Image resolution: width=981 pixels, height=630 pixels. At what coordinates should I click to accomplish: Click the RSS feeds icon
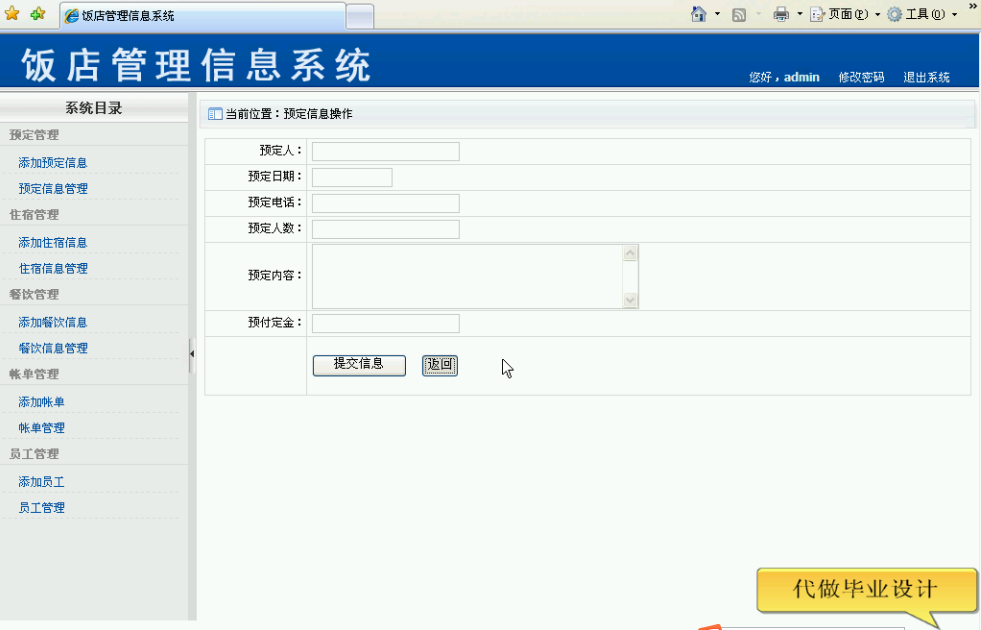click(x=739, y=14)
